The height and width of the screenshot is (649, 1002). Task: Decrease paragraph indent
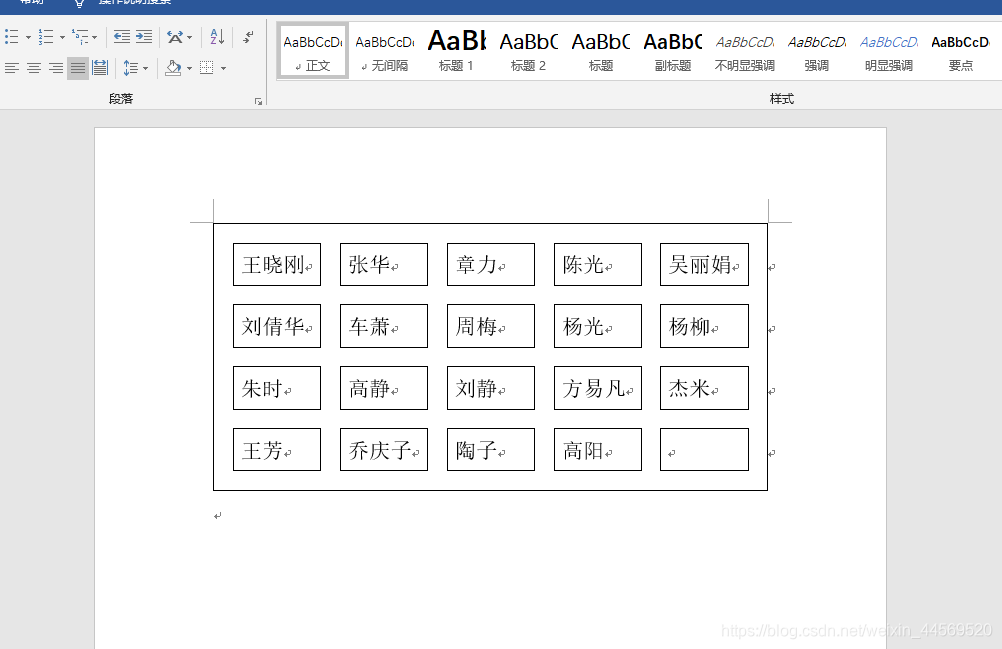click(x=121, y=36)
